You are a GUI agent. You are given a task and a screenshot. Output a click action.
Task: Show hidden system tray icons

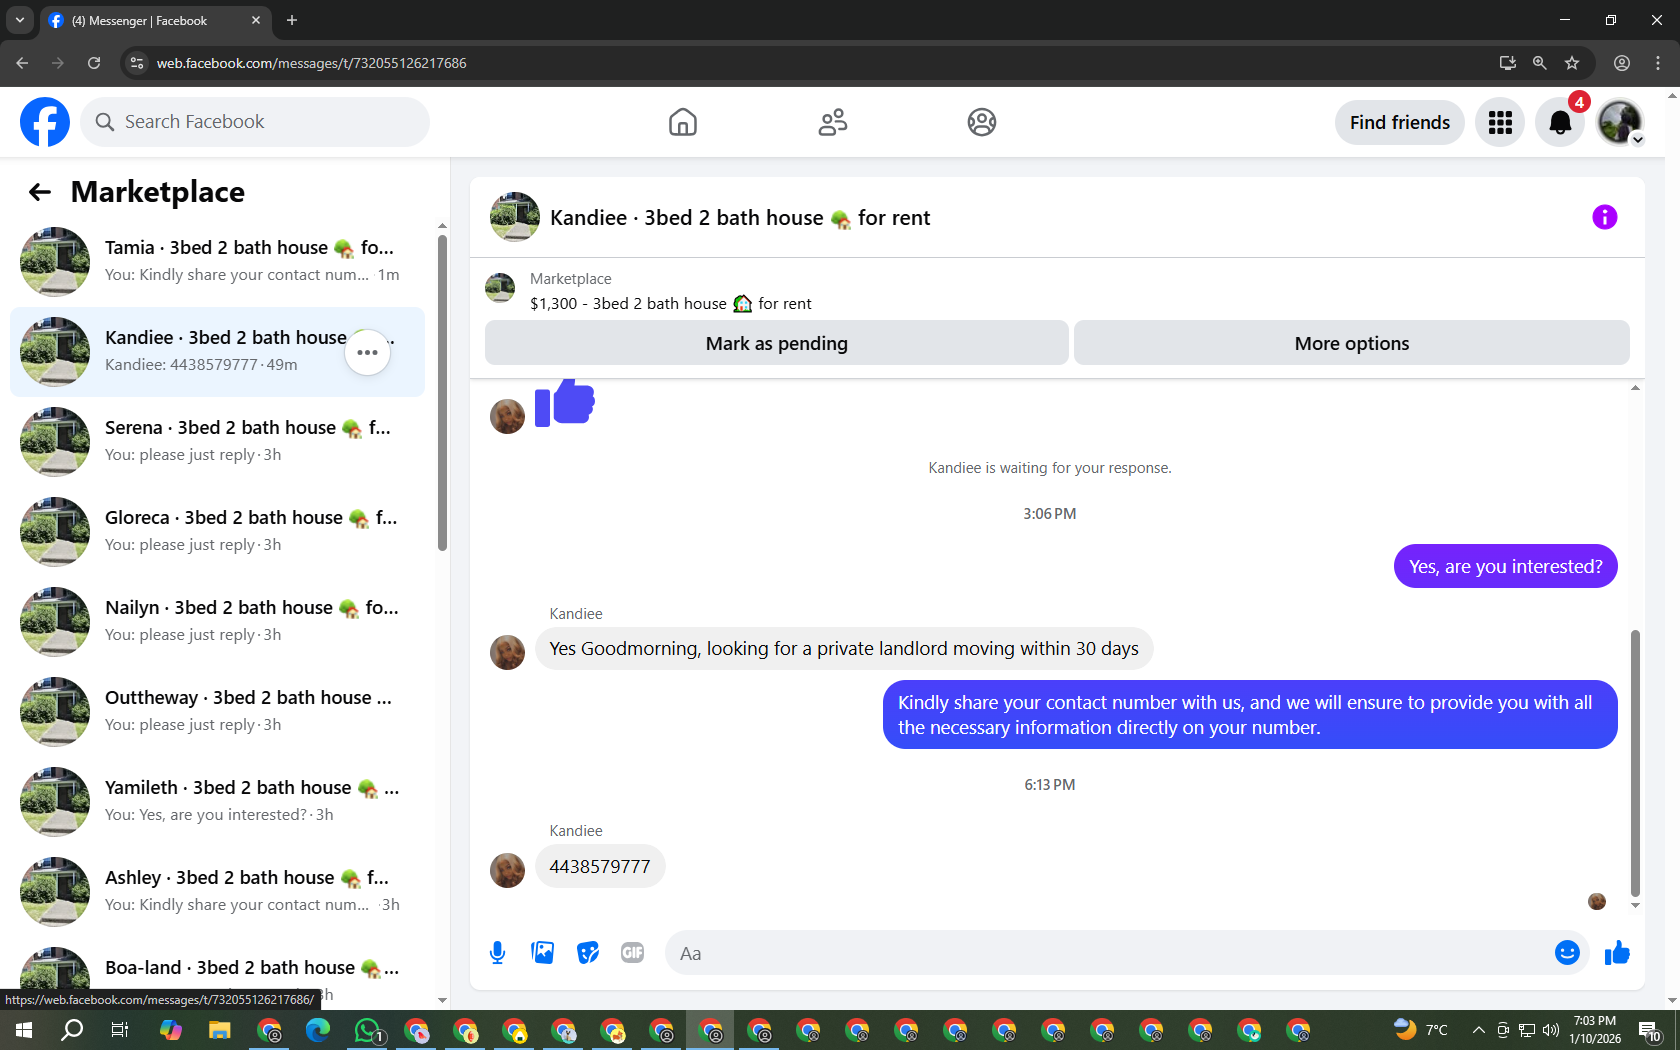[1478, 1030]
